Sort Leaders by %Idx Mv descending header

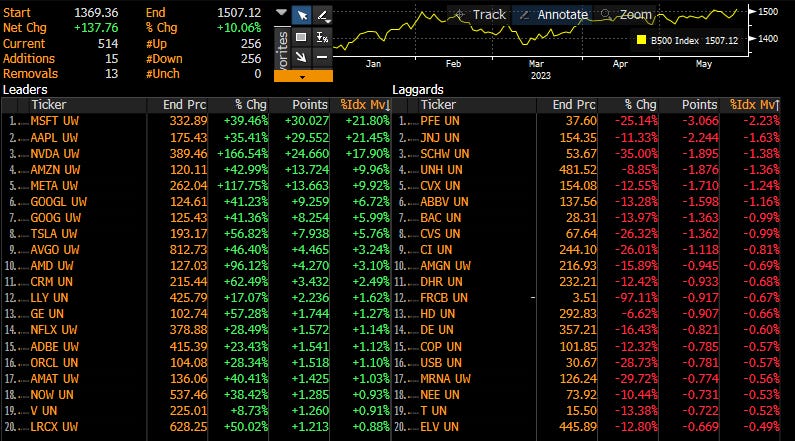pyautogui.click(x=361, y=105)
